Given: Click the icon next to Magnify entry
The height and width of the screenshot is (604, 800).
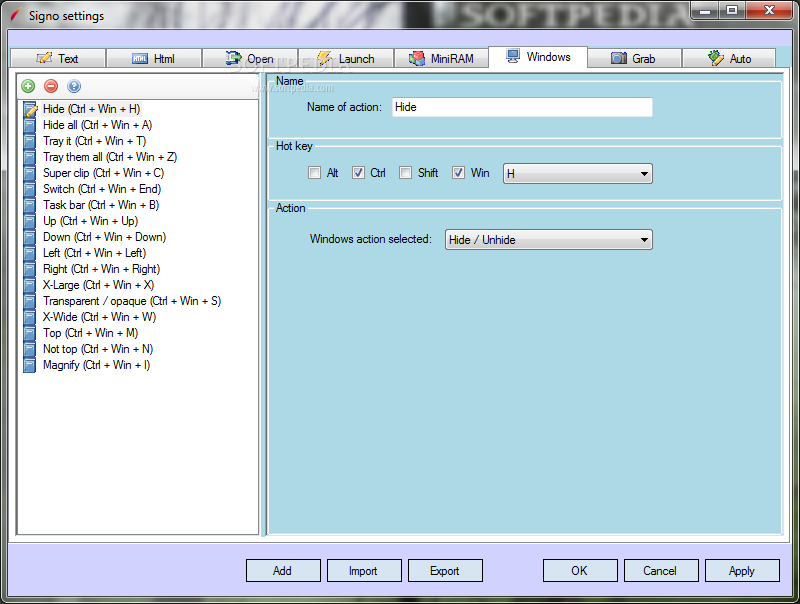Looking at the screenshot, I should 30,365.
